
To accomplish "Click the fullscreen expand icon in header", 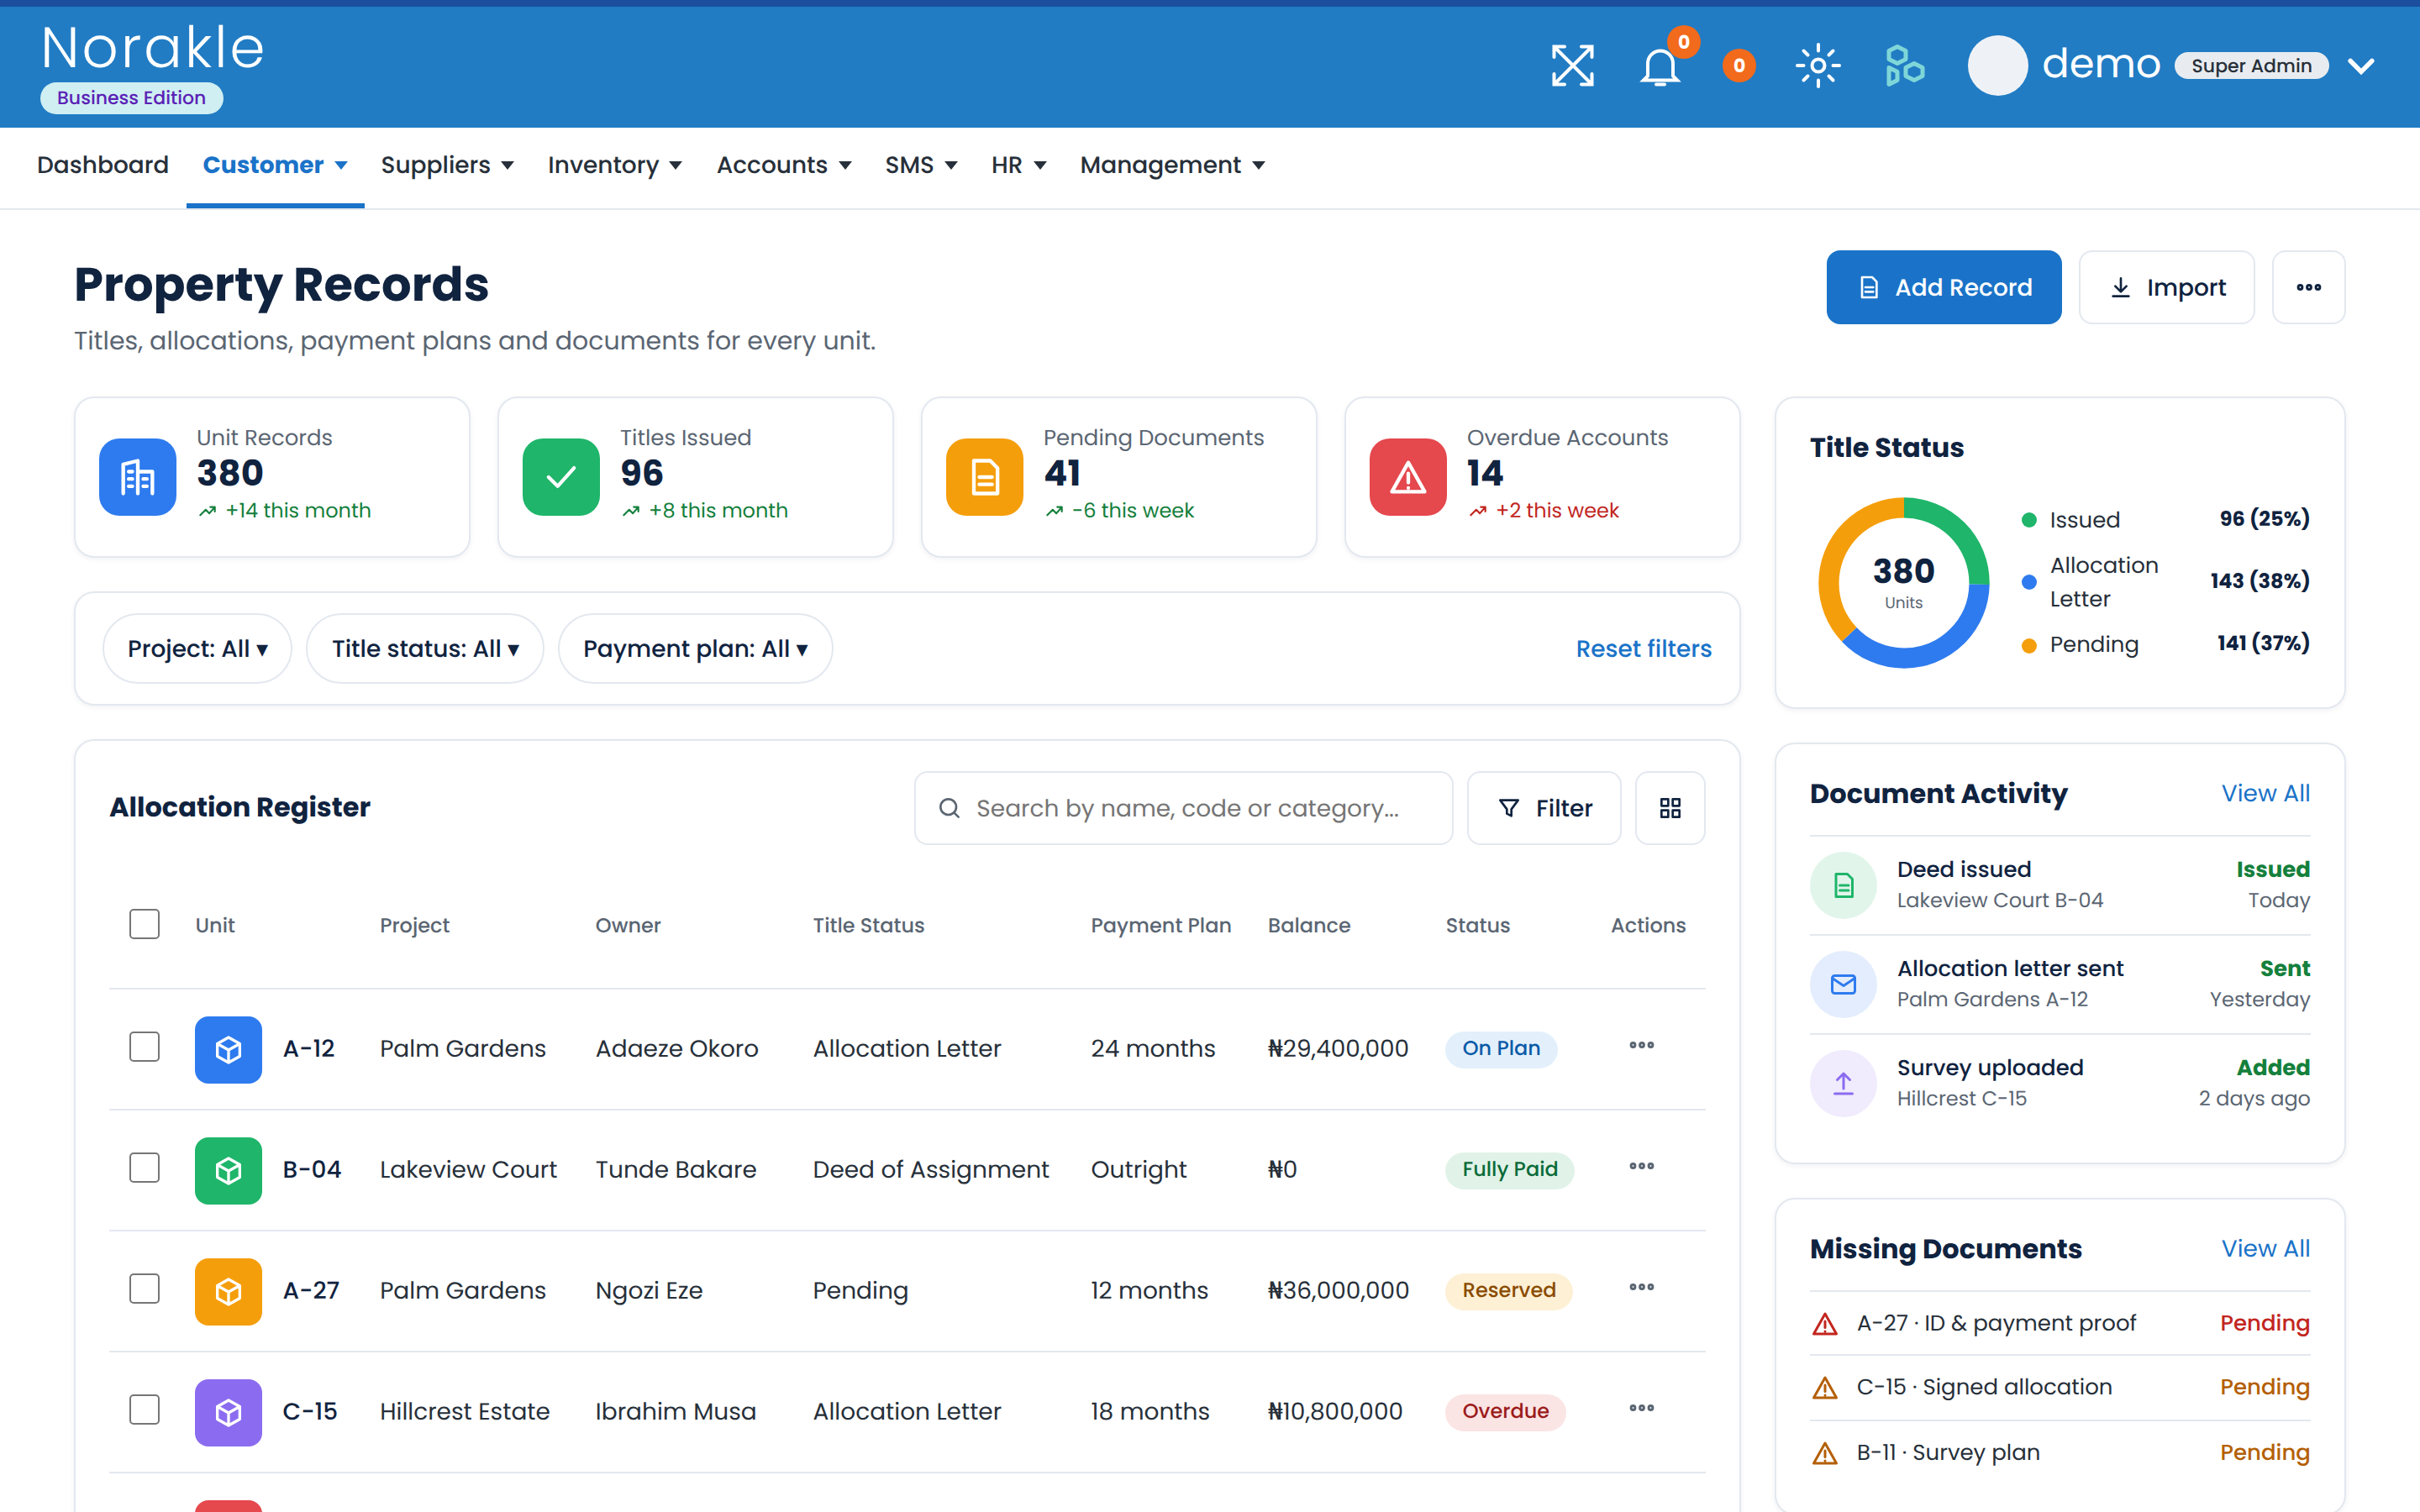I will [1572, 66].
